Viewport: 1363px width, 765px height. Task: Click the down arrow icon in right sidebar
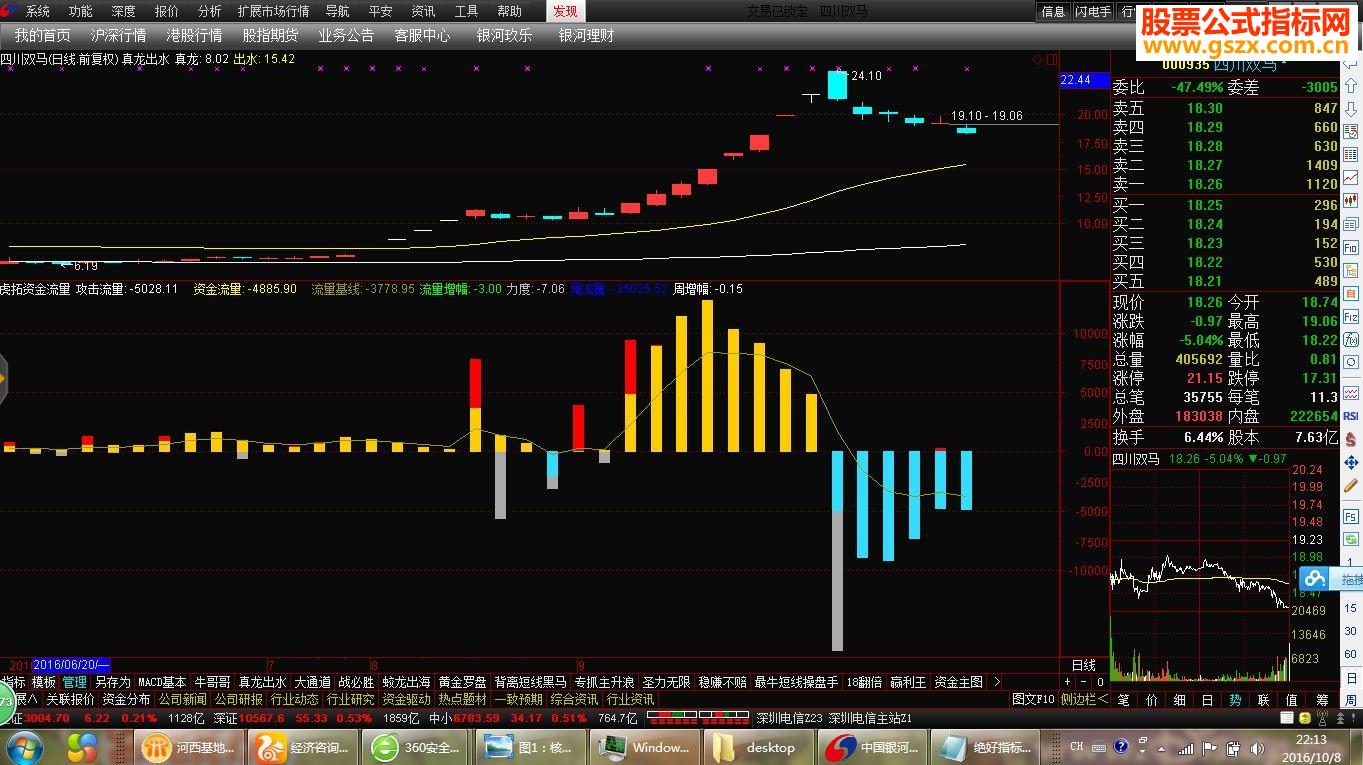(1350, 107)
